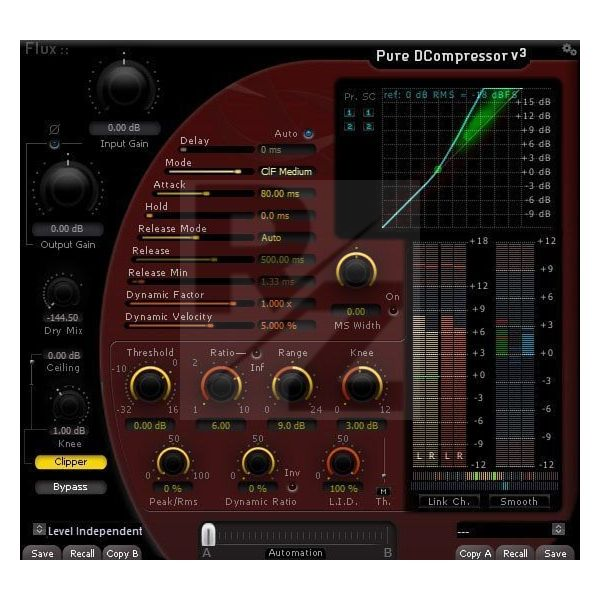600x600 pixels.
Task: Click the Dynamic Factor slider
Action: [190, 304]
